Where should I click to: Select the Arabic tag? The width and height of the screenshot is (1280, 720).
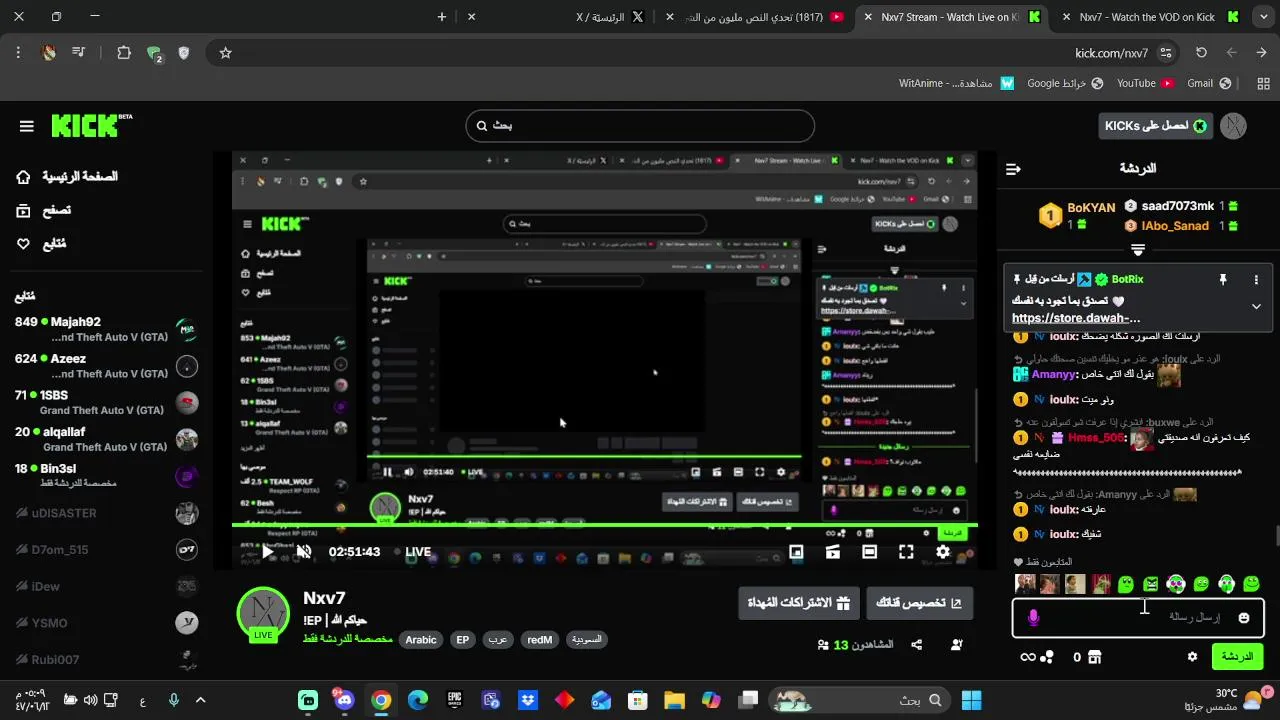(x=421, y=640)
